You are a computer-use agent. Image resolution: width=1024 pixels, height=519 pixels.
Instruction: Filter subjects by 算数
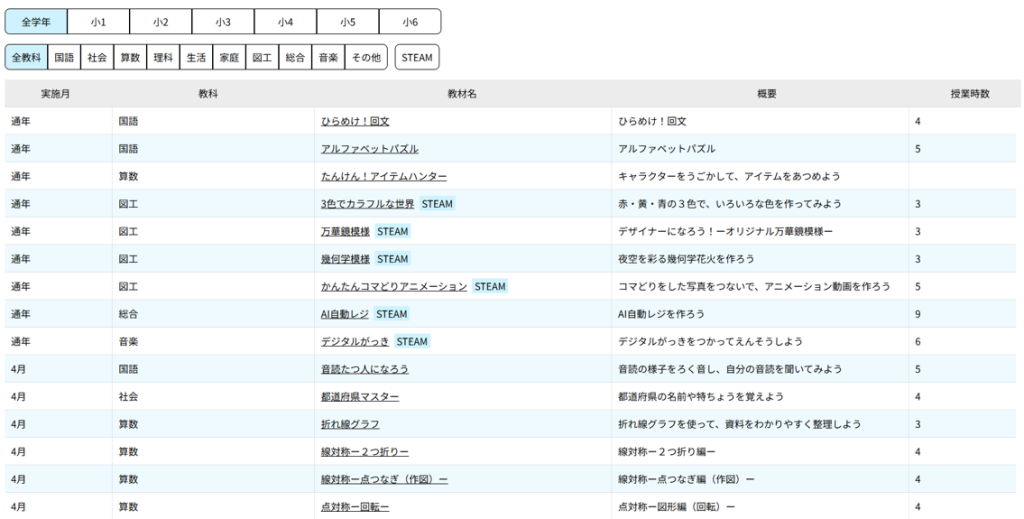130,58
